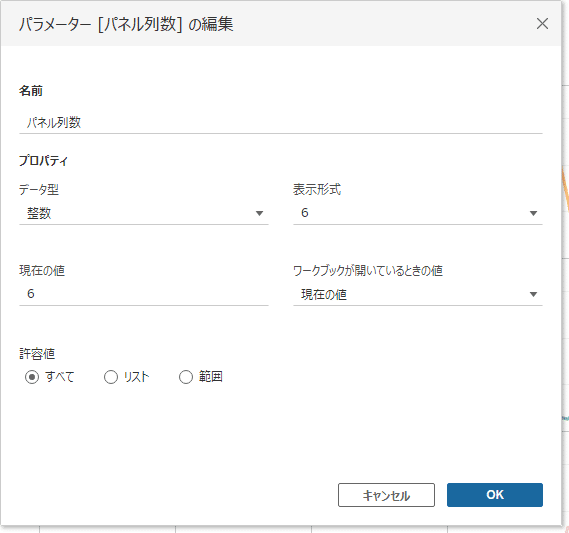Select the すべて radio button
The width and height of the screenshot is (569, 533).
[32, 377]
